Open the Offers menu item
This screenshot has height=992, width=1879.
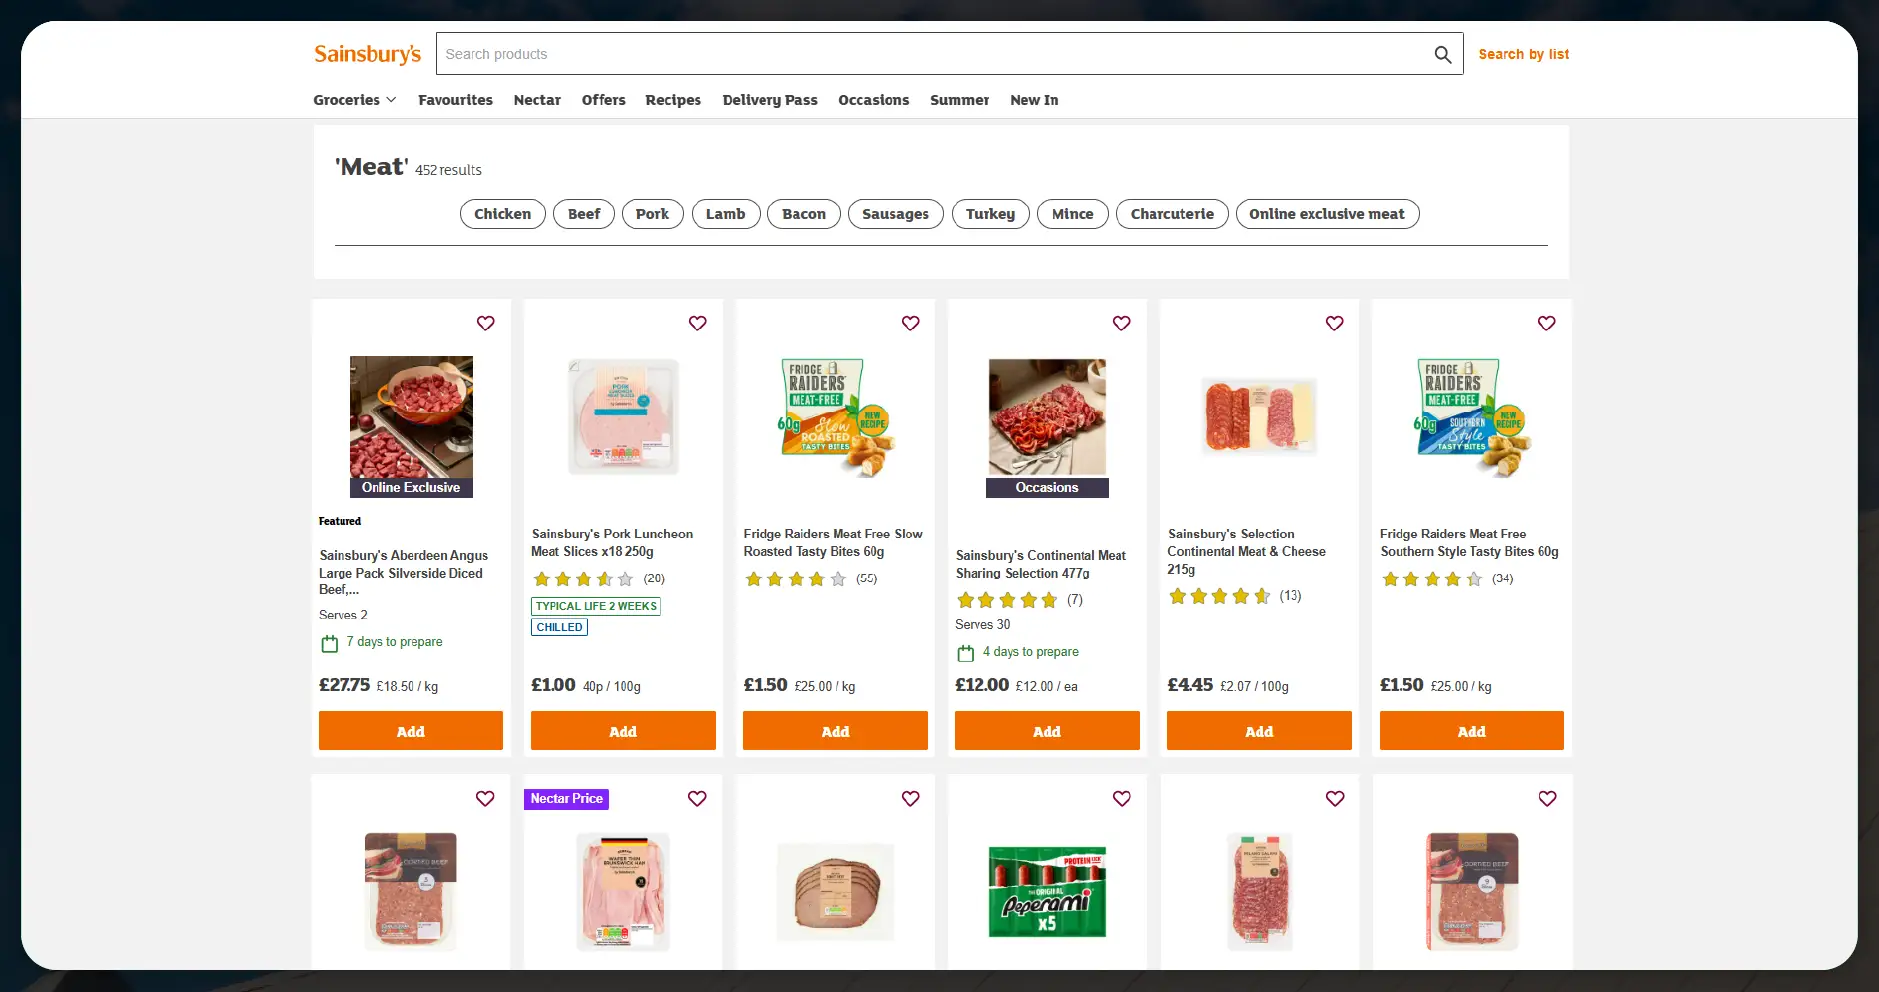[x=603, y=100]
